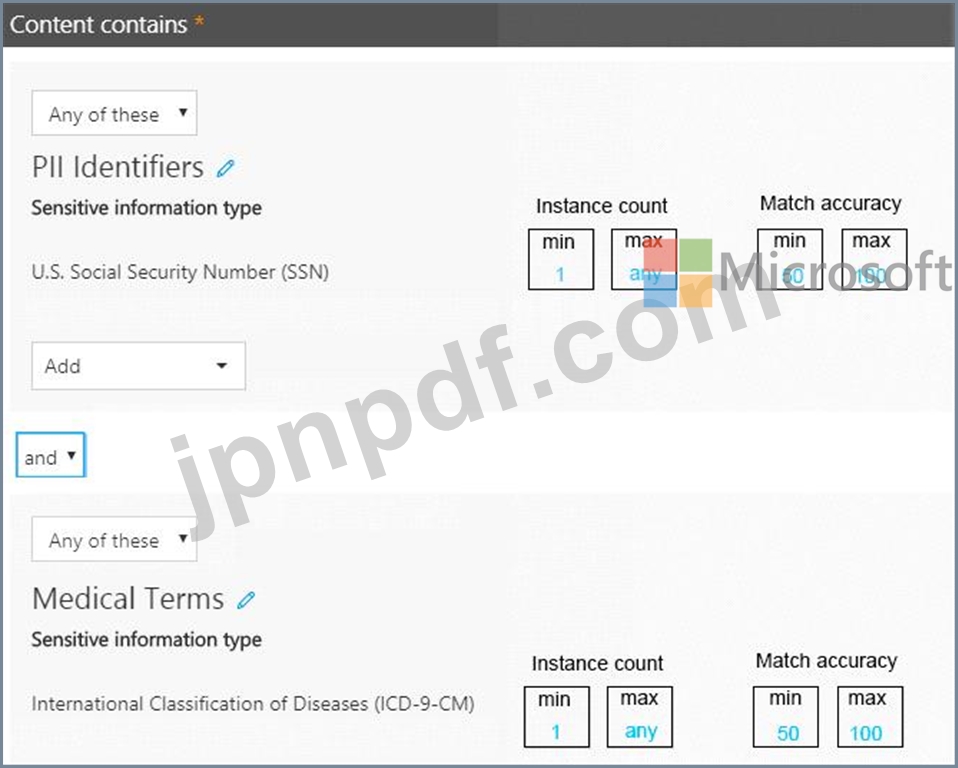Select SSN instance count max field
The height and width of the screenshot is (768, 958).
pyautogui.click(x=644, y=259)
